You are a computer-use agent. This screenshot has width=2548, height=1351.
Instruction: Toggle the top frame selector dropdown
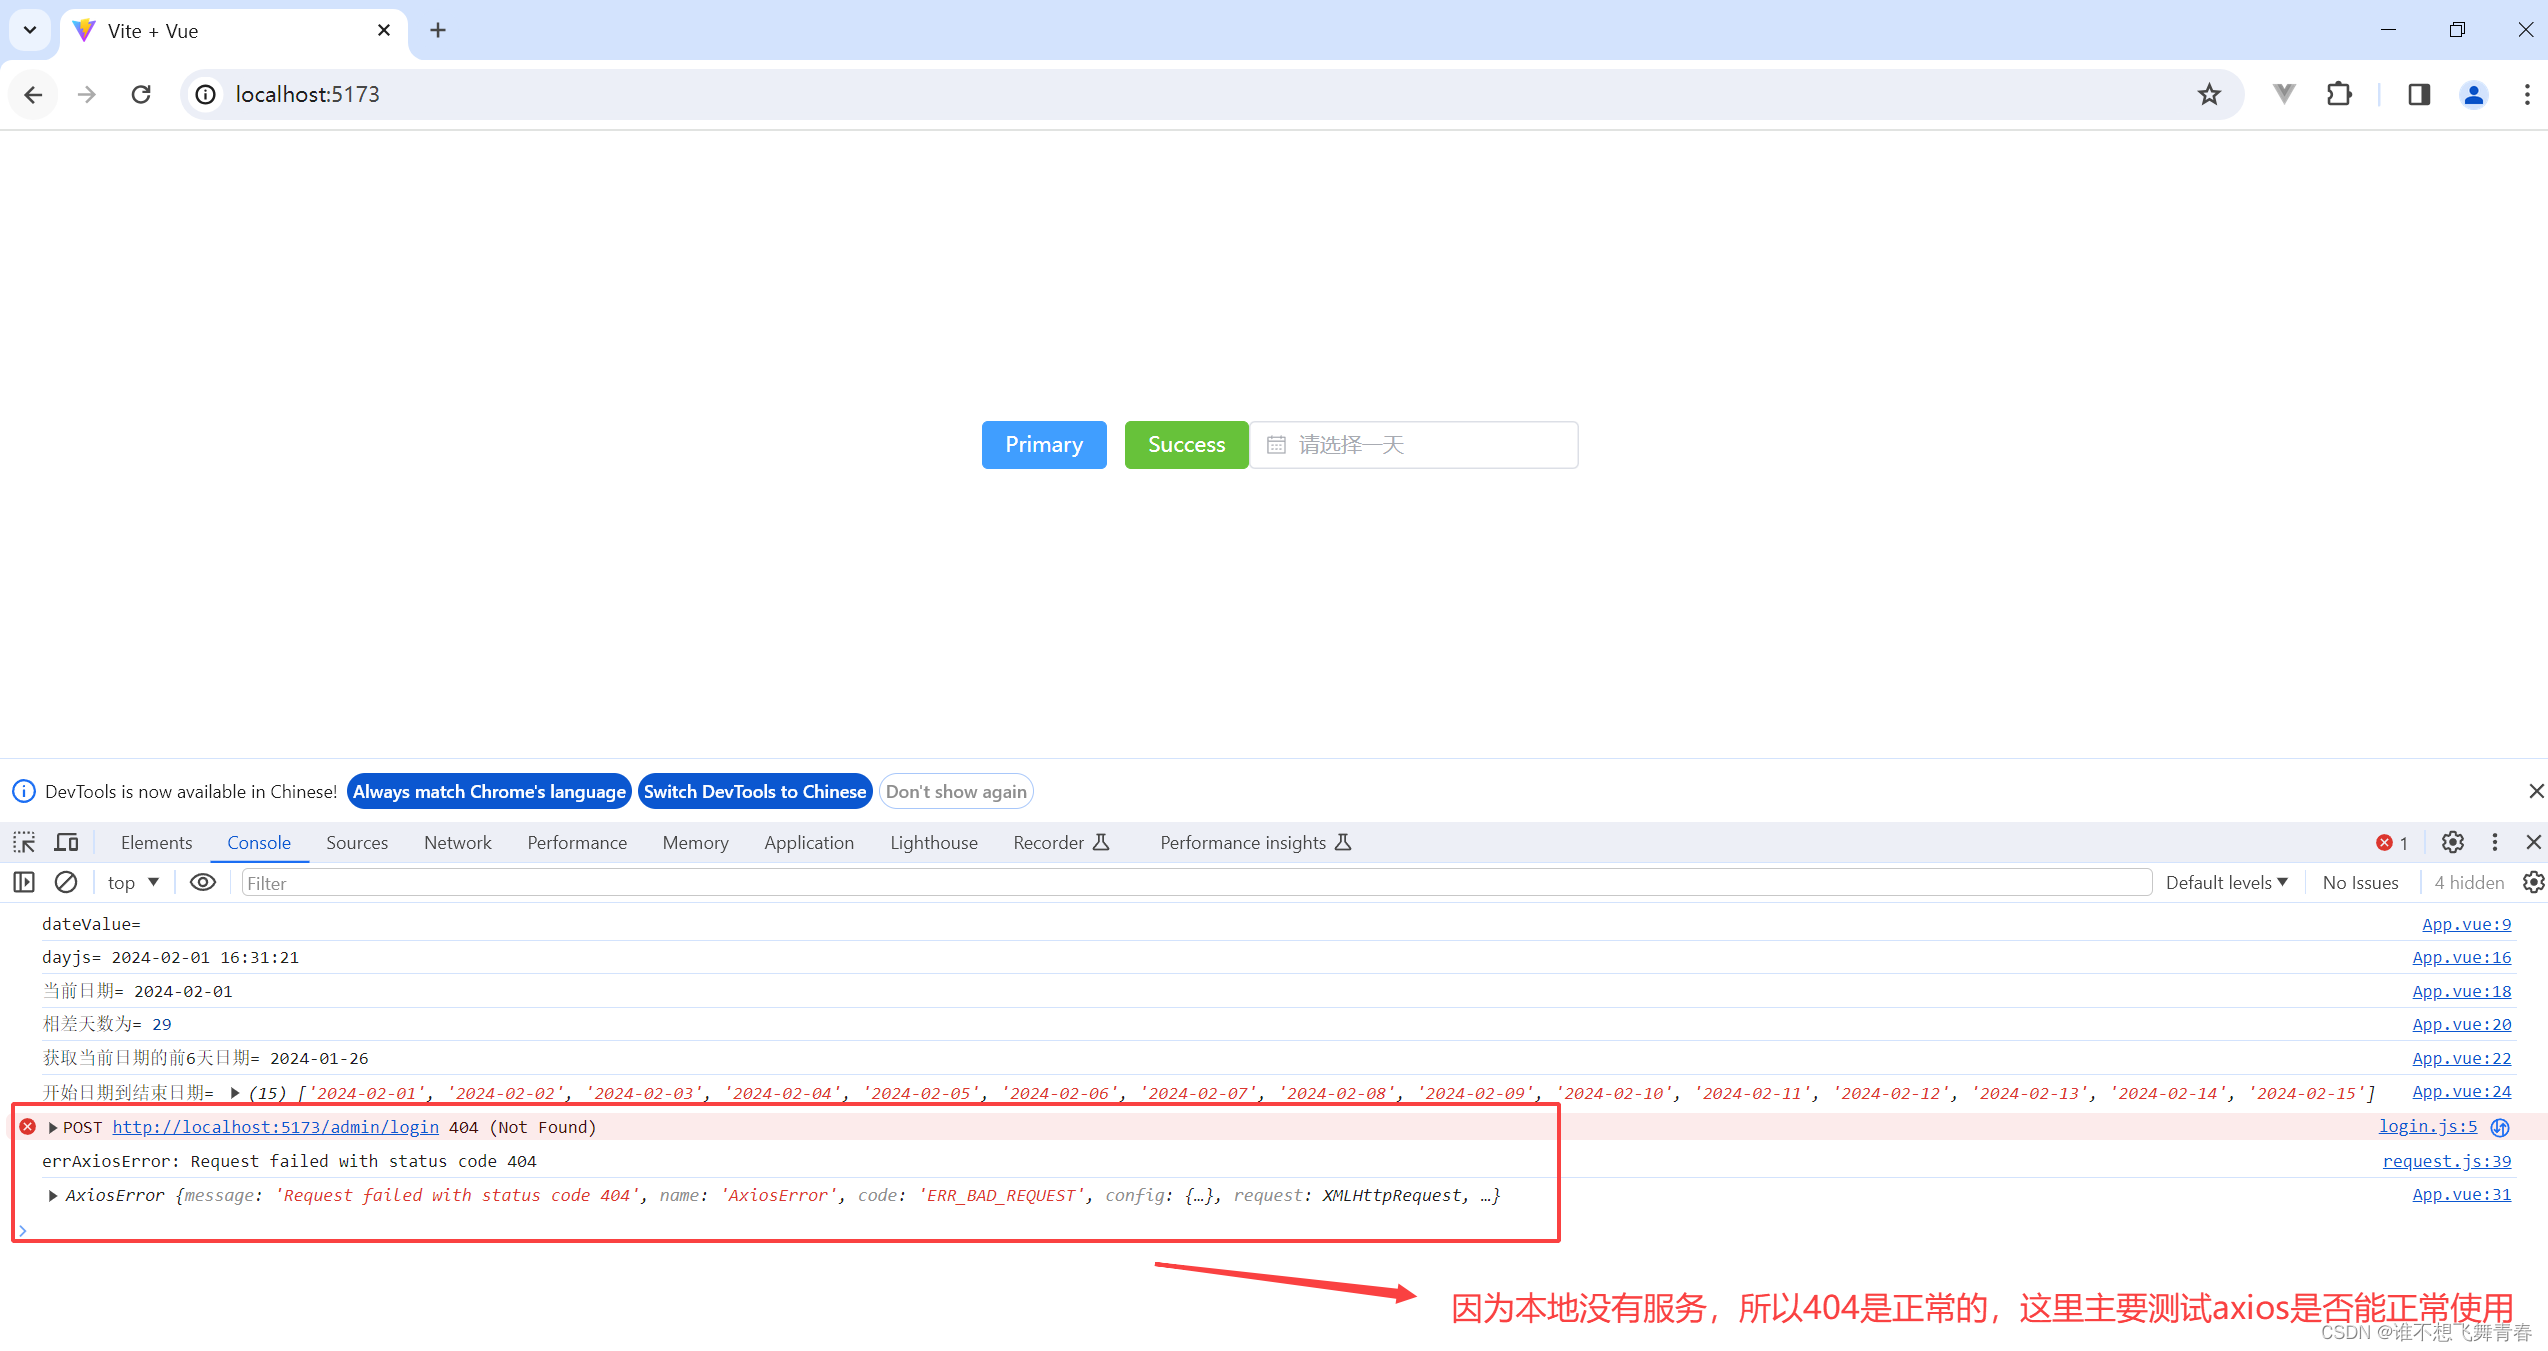click(x=133, y=881)
